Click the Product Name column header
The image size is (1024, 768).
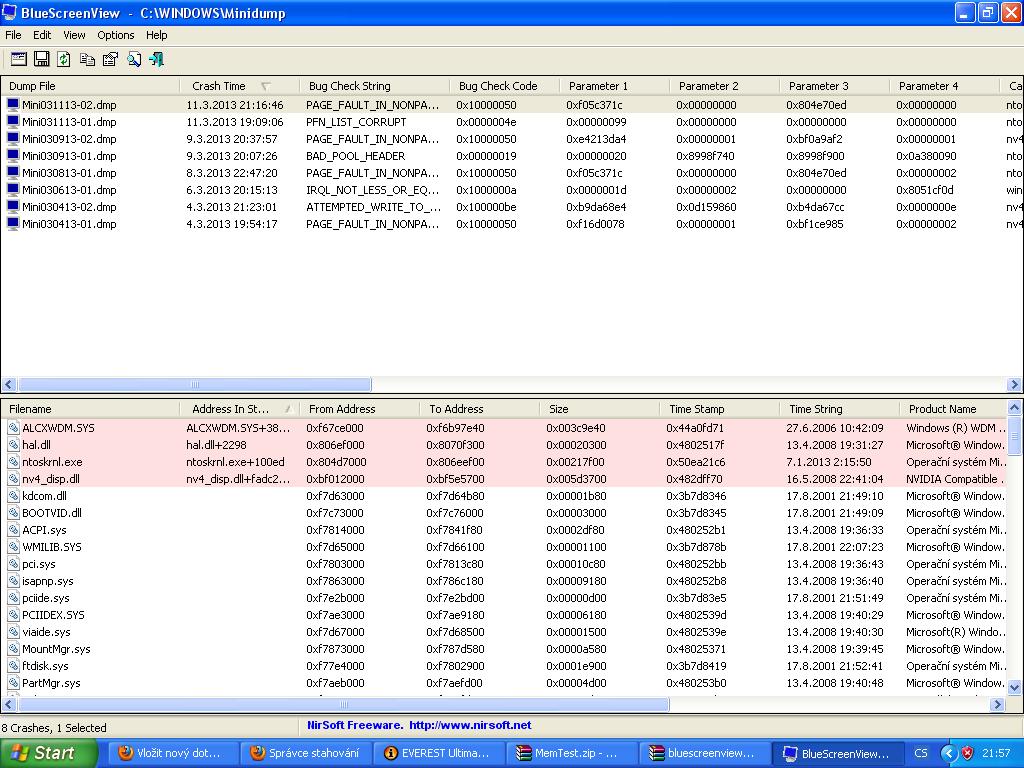[953, 409]
